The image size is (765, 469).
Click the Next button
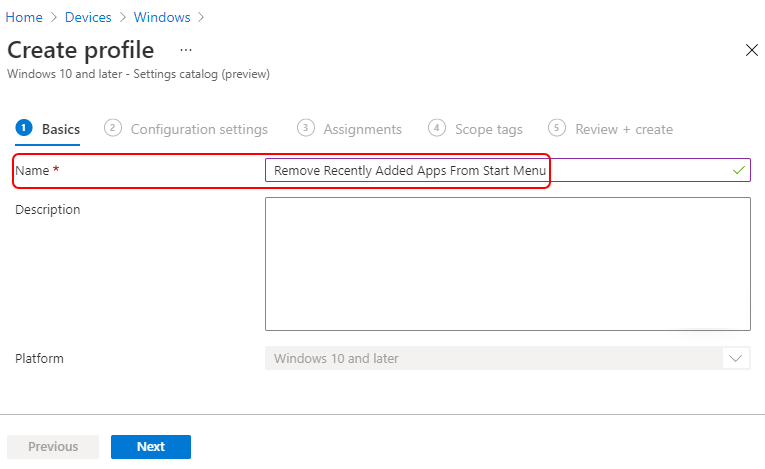click(x=151, y=447)
